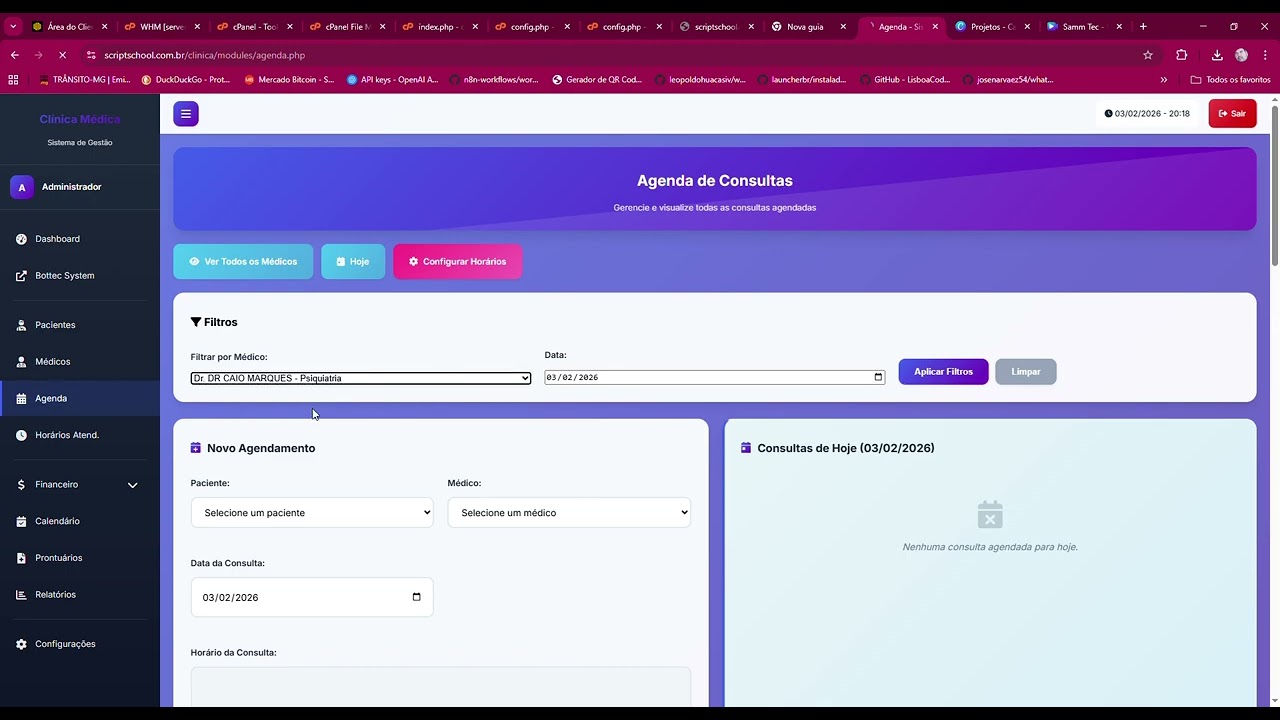Image resolution: width=1280 pixels, height=720 pixels.
Task: Open Mercado Bitcoin bookmark
Action: 289,79
